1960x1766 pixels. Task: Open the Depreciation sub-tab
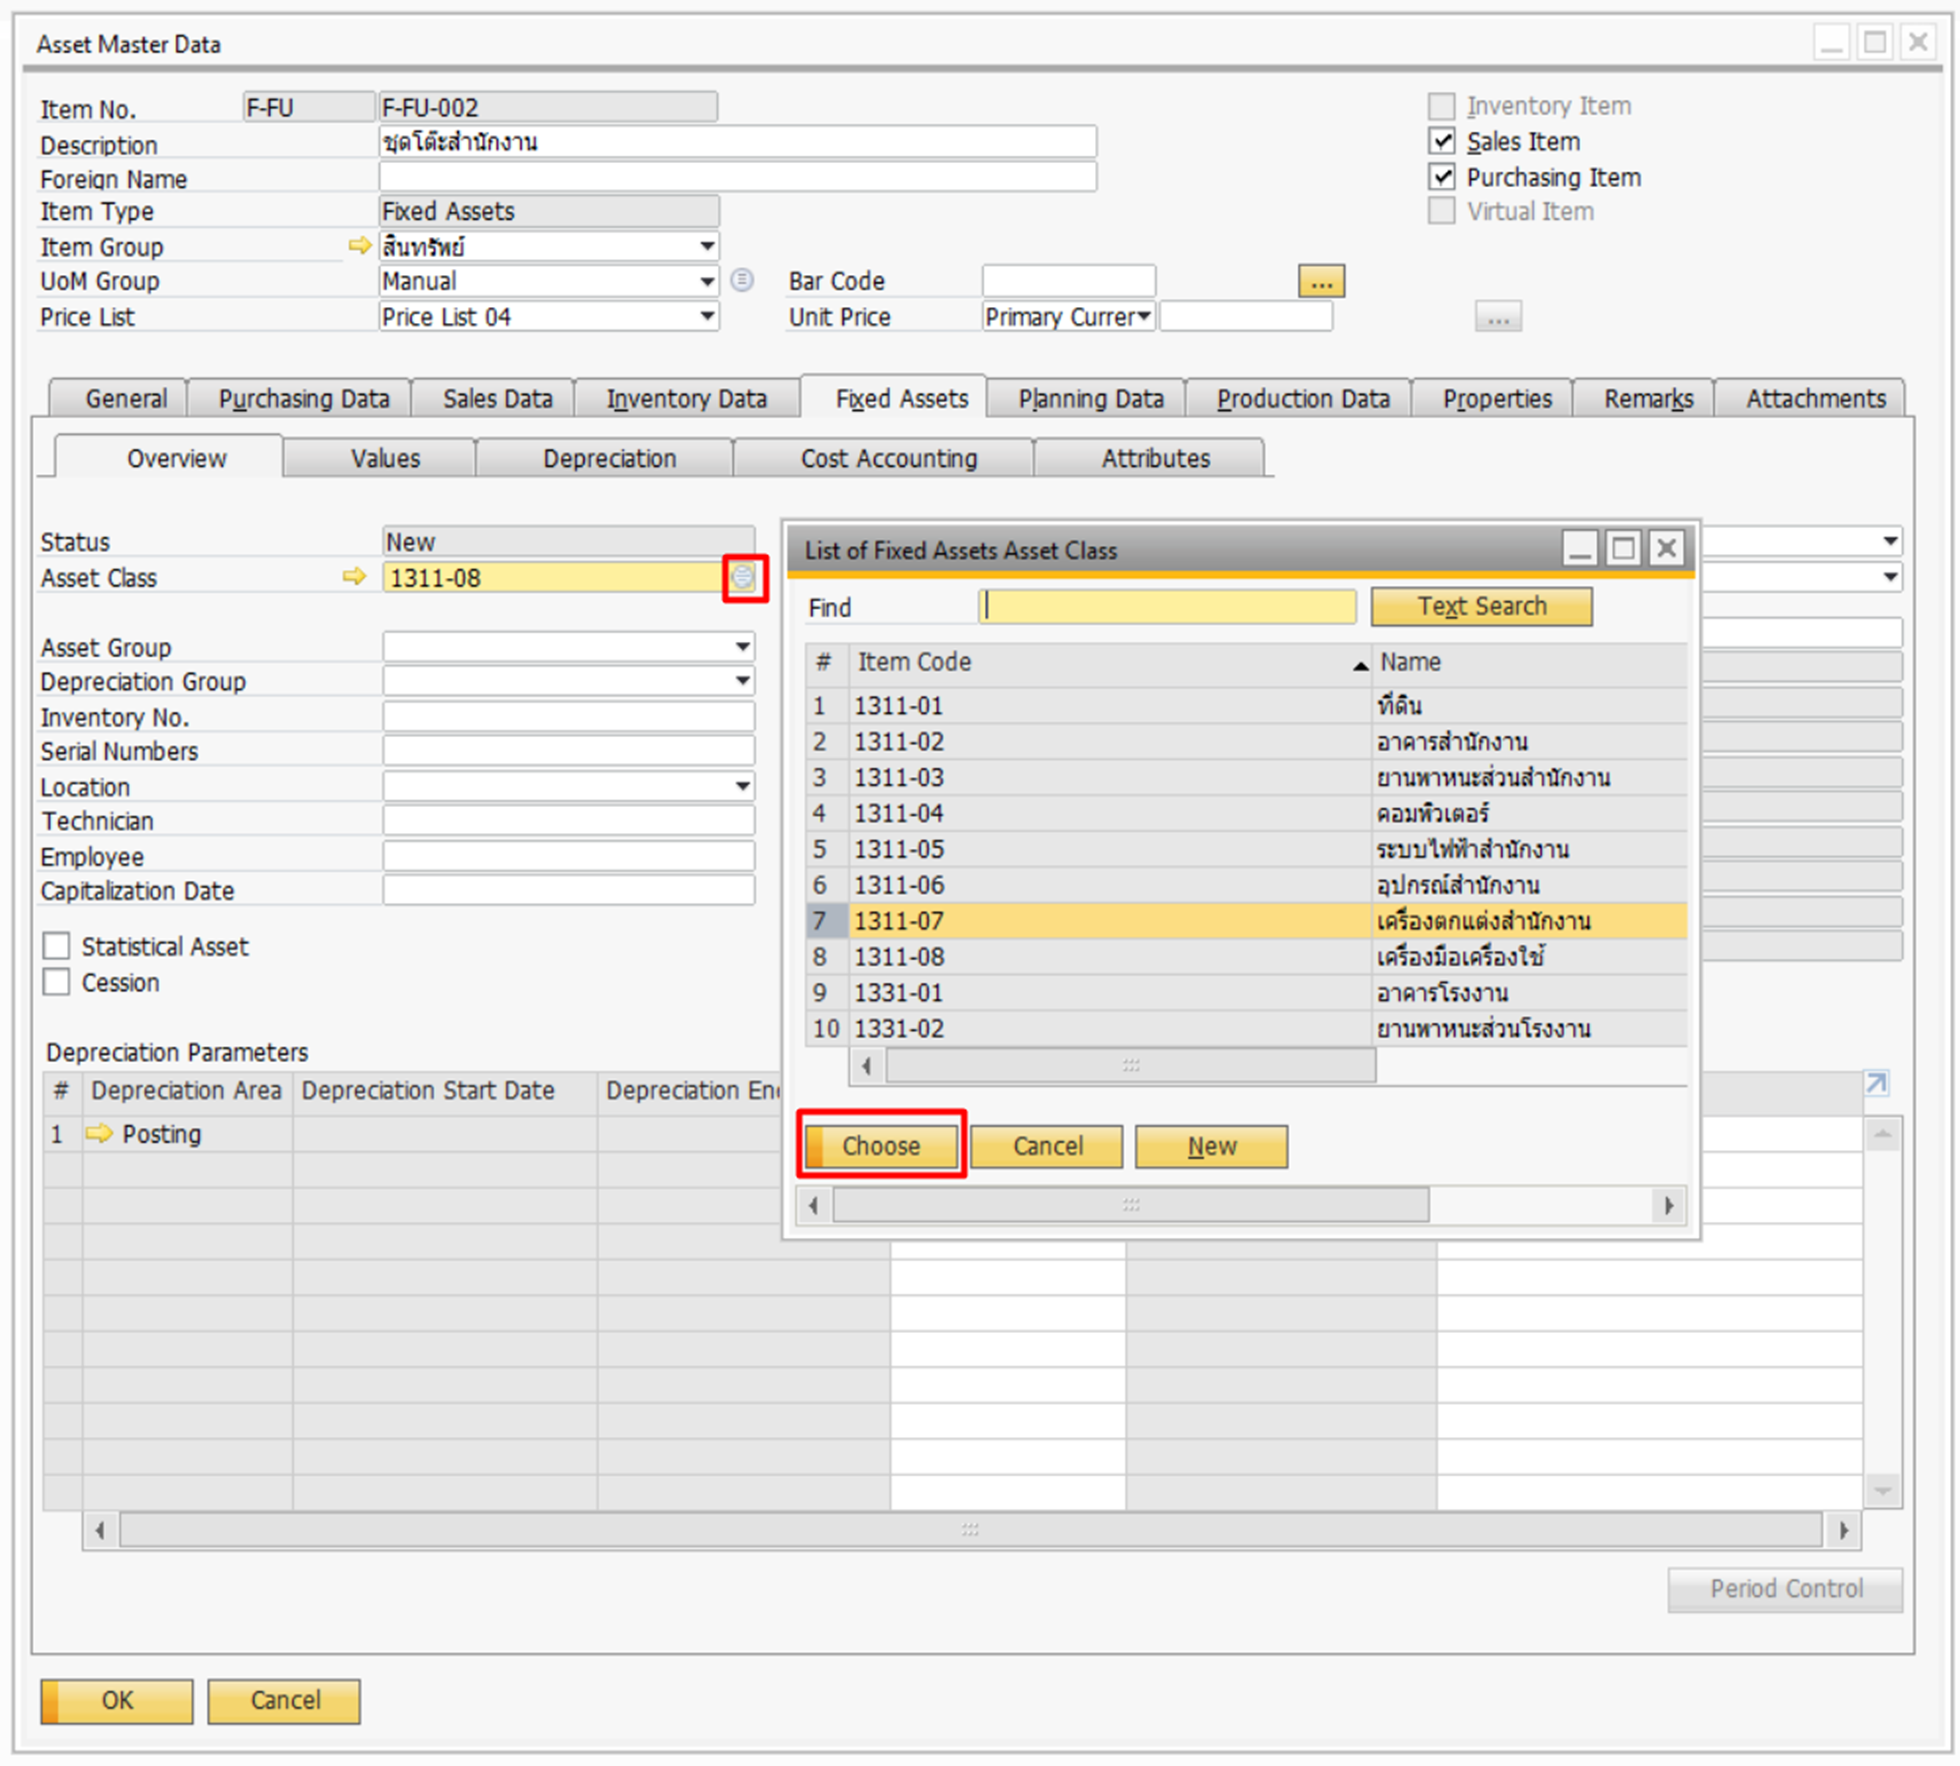[609, 458]
